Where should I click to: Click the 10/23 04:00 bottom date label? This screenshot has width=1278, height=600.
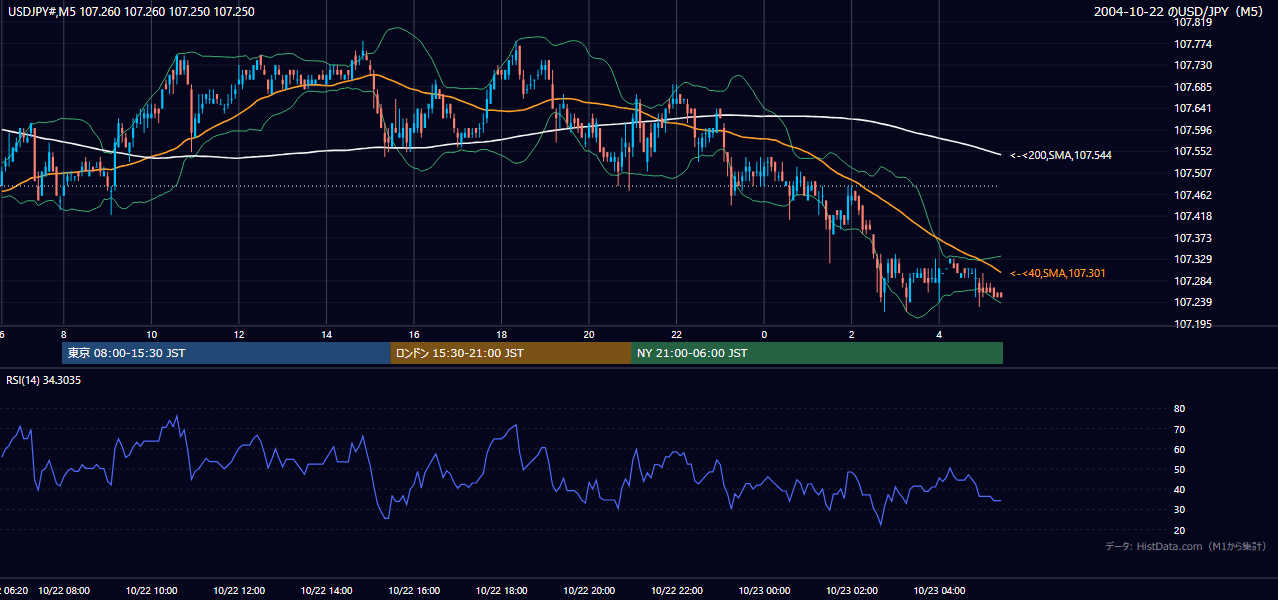(x=939, y=591)
